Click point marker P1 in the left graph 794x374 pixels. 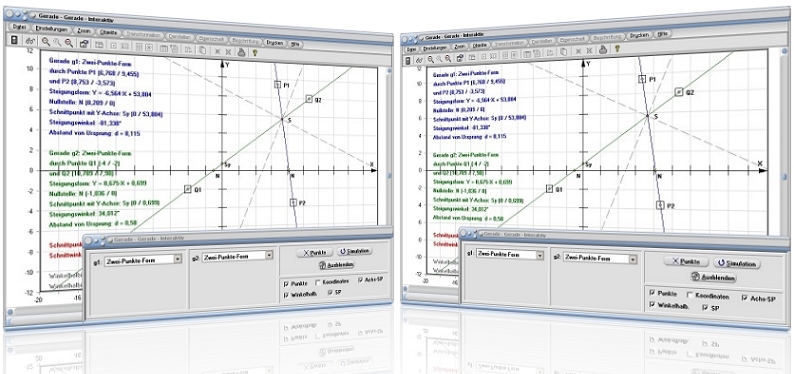pos(278,85)
